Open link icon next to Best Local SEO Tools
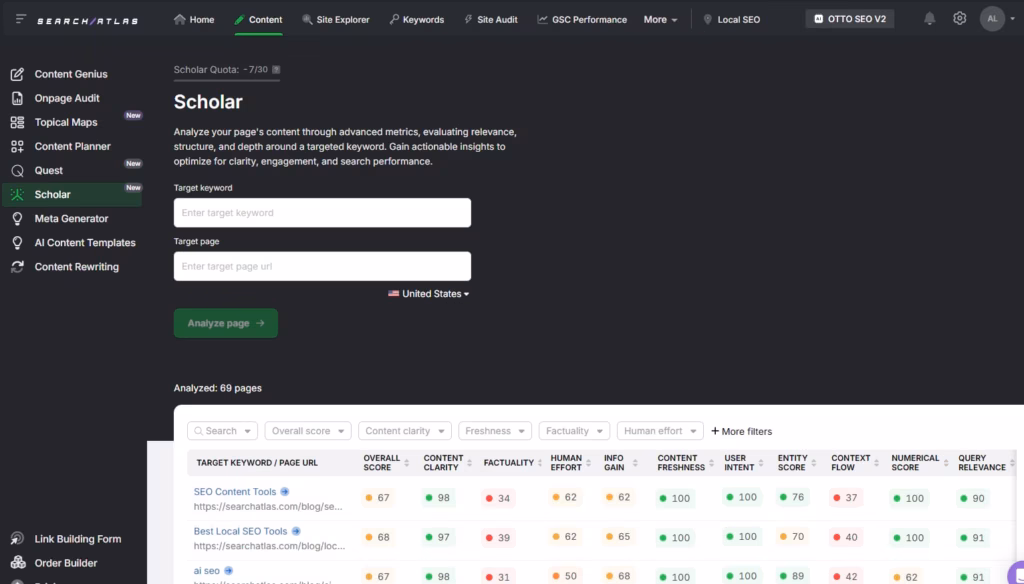The width and height of the screenshot is (1024, 584). [296, 531]
